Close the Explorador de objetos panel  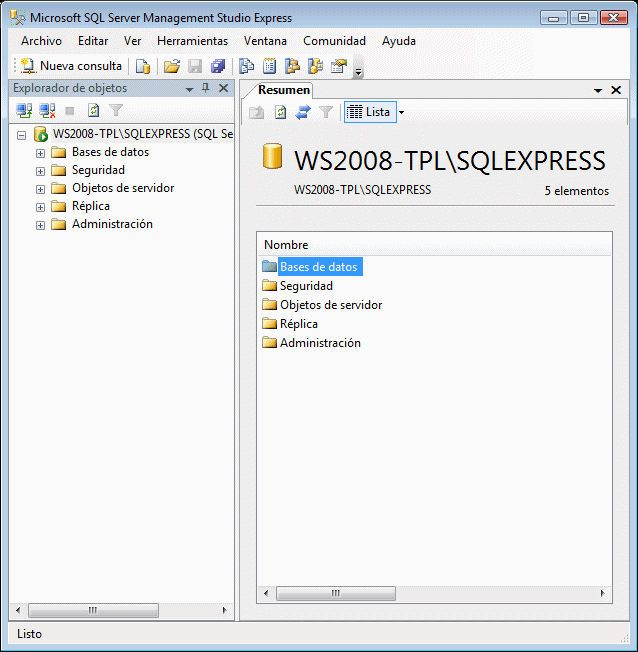point(223,88)
